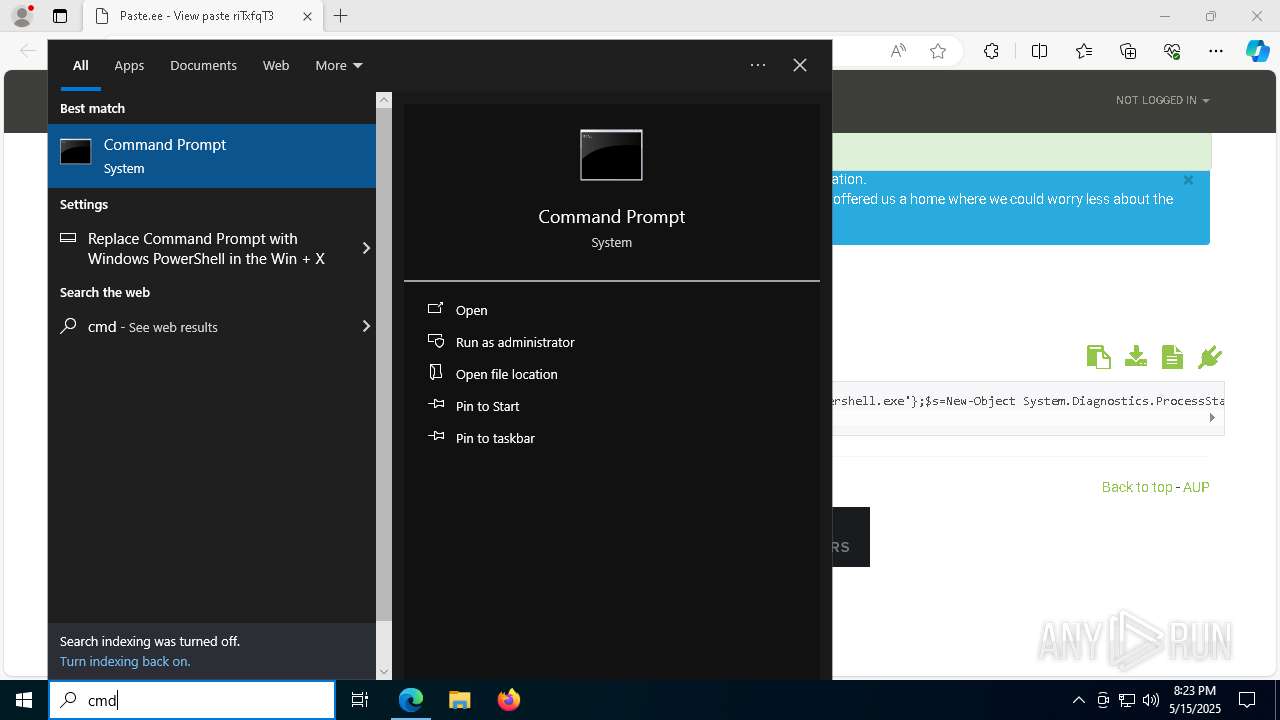Expand the More filters dropdown

(x=339, y=65)
